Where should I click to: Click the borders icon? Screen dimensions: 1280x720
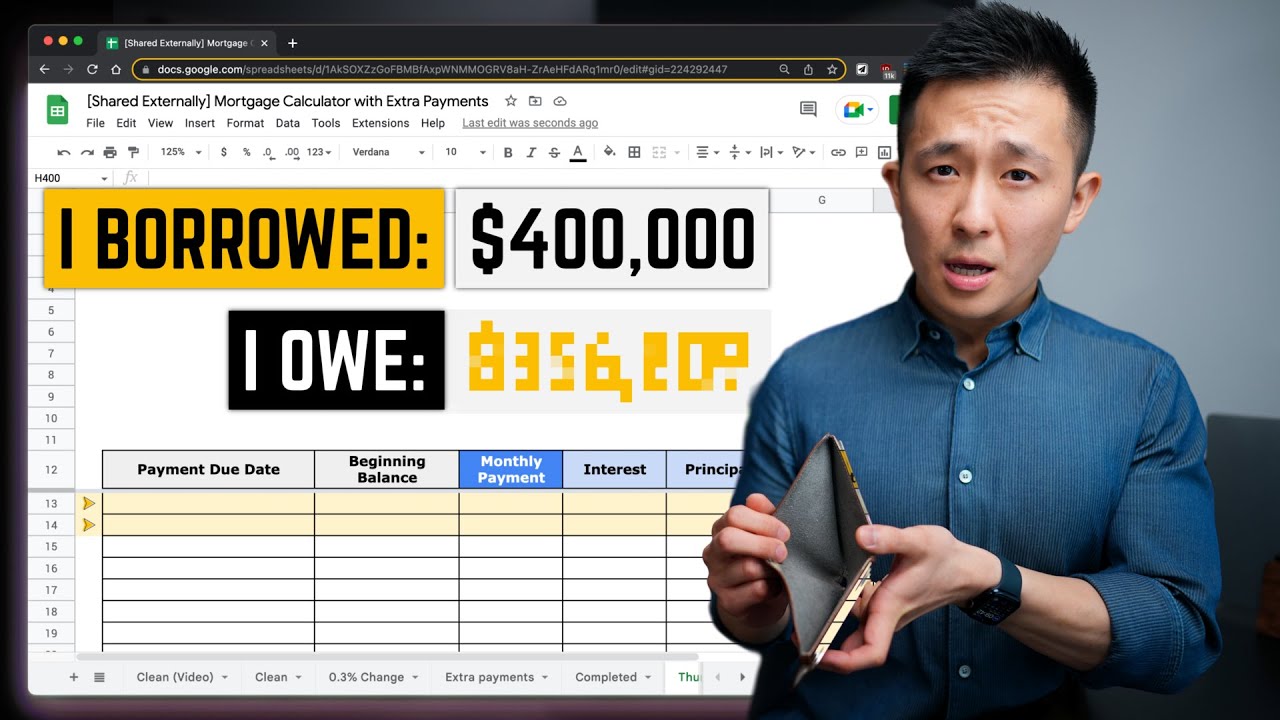click(x=633, y=152)
